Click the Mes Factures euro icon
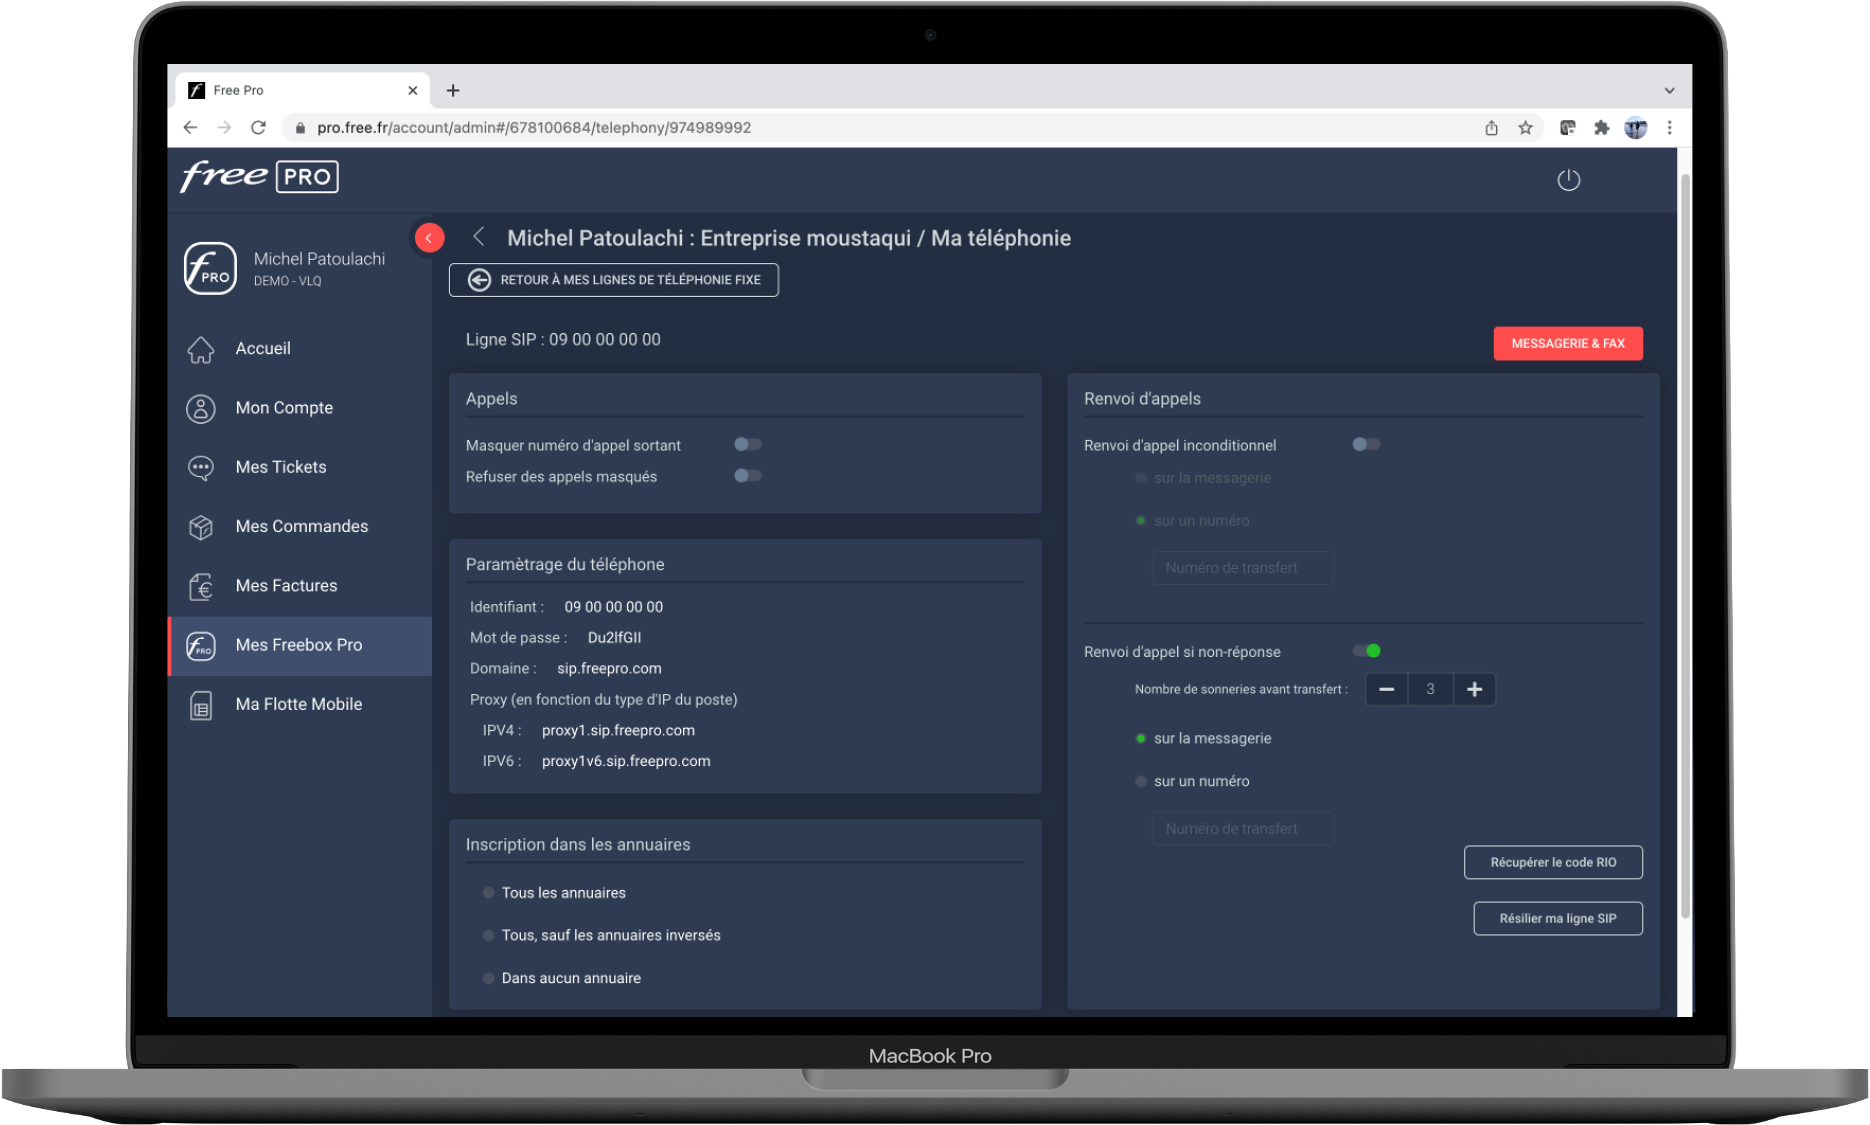This screenshot has height=1125, width=1870. point(201,586)
